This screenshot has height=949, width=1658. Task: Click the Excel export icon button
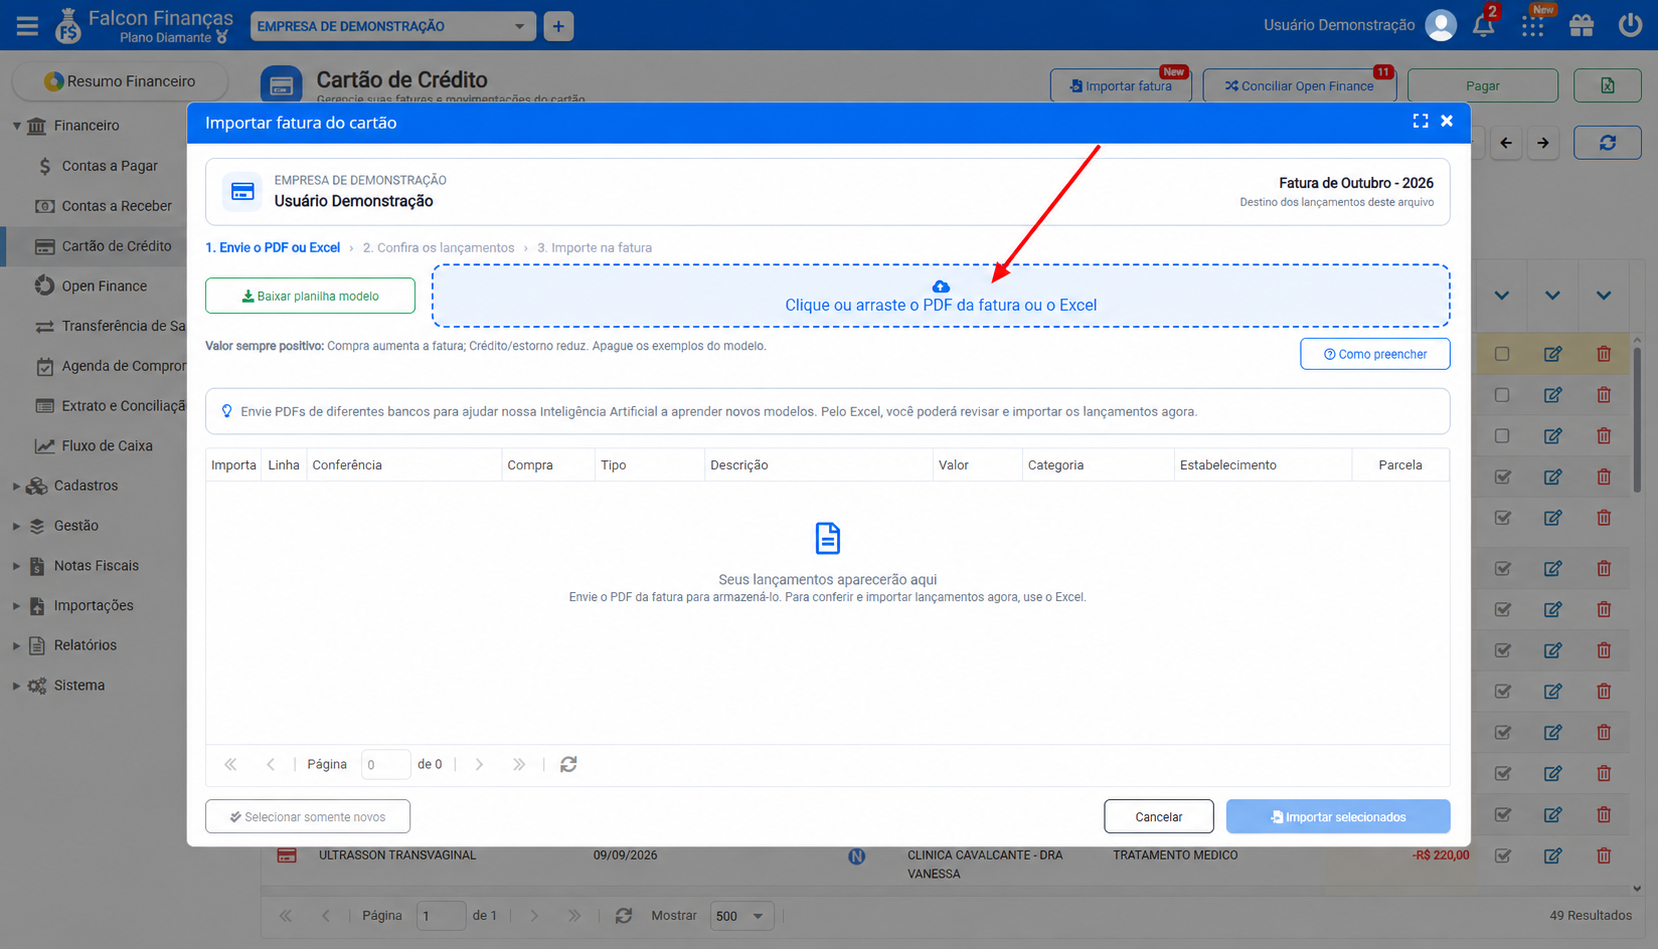tap(1607, 86)
